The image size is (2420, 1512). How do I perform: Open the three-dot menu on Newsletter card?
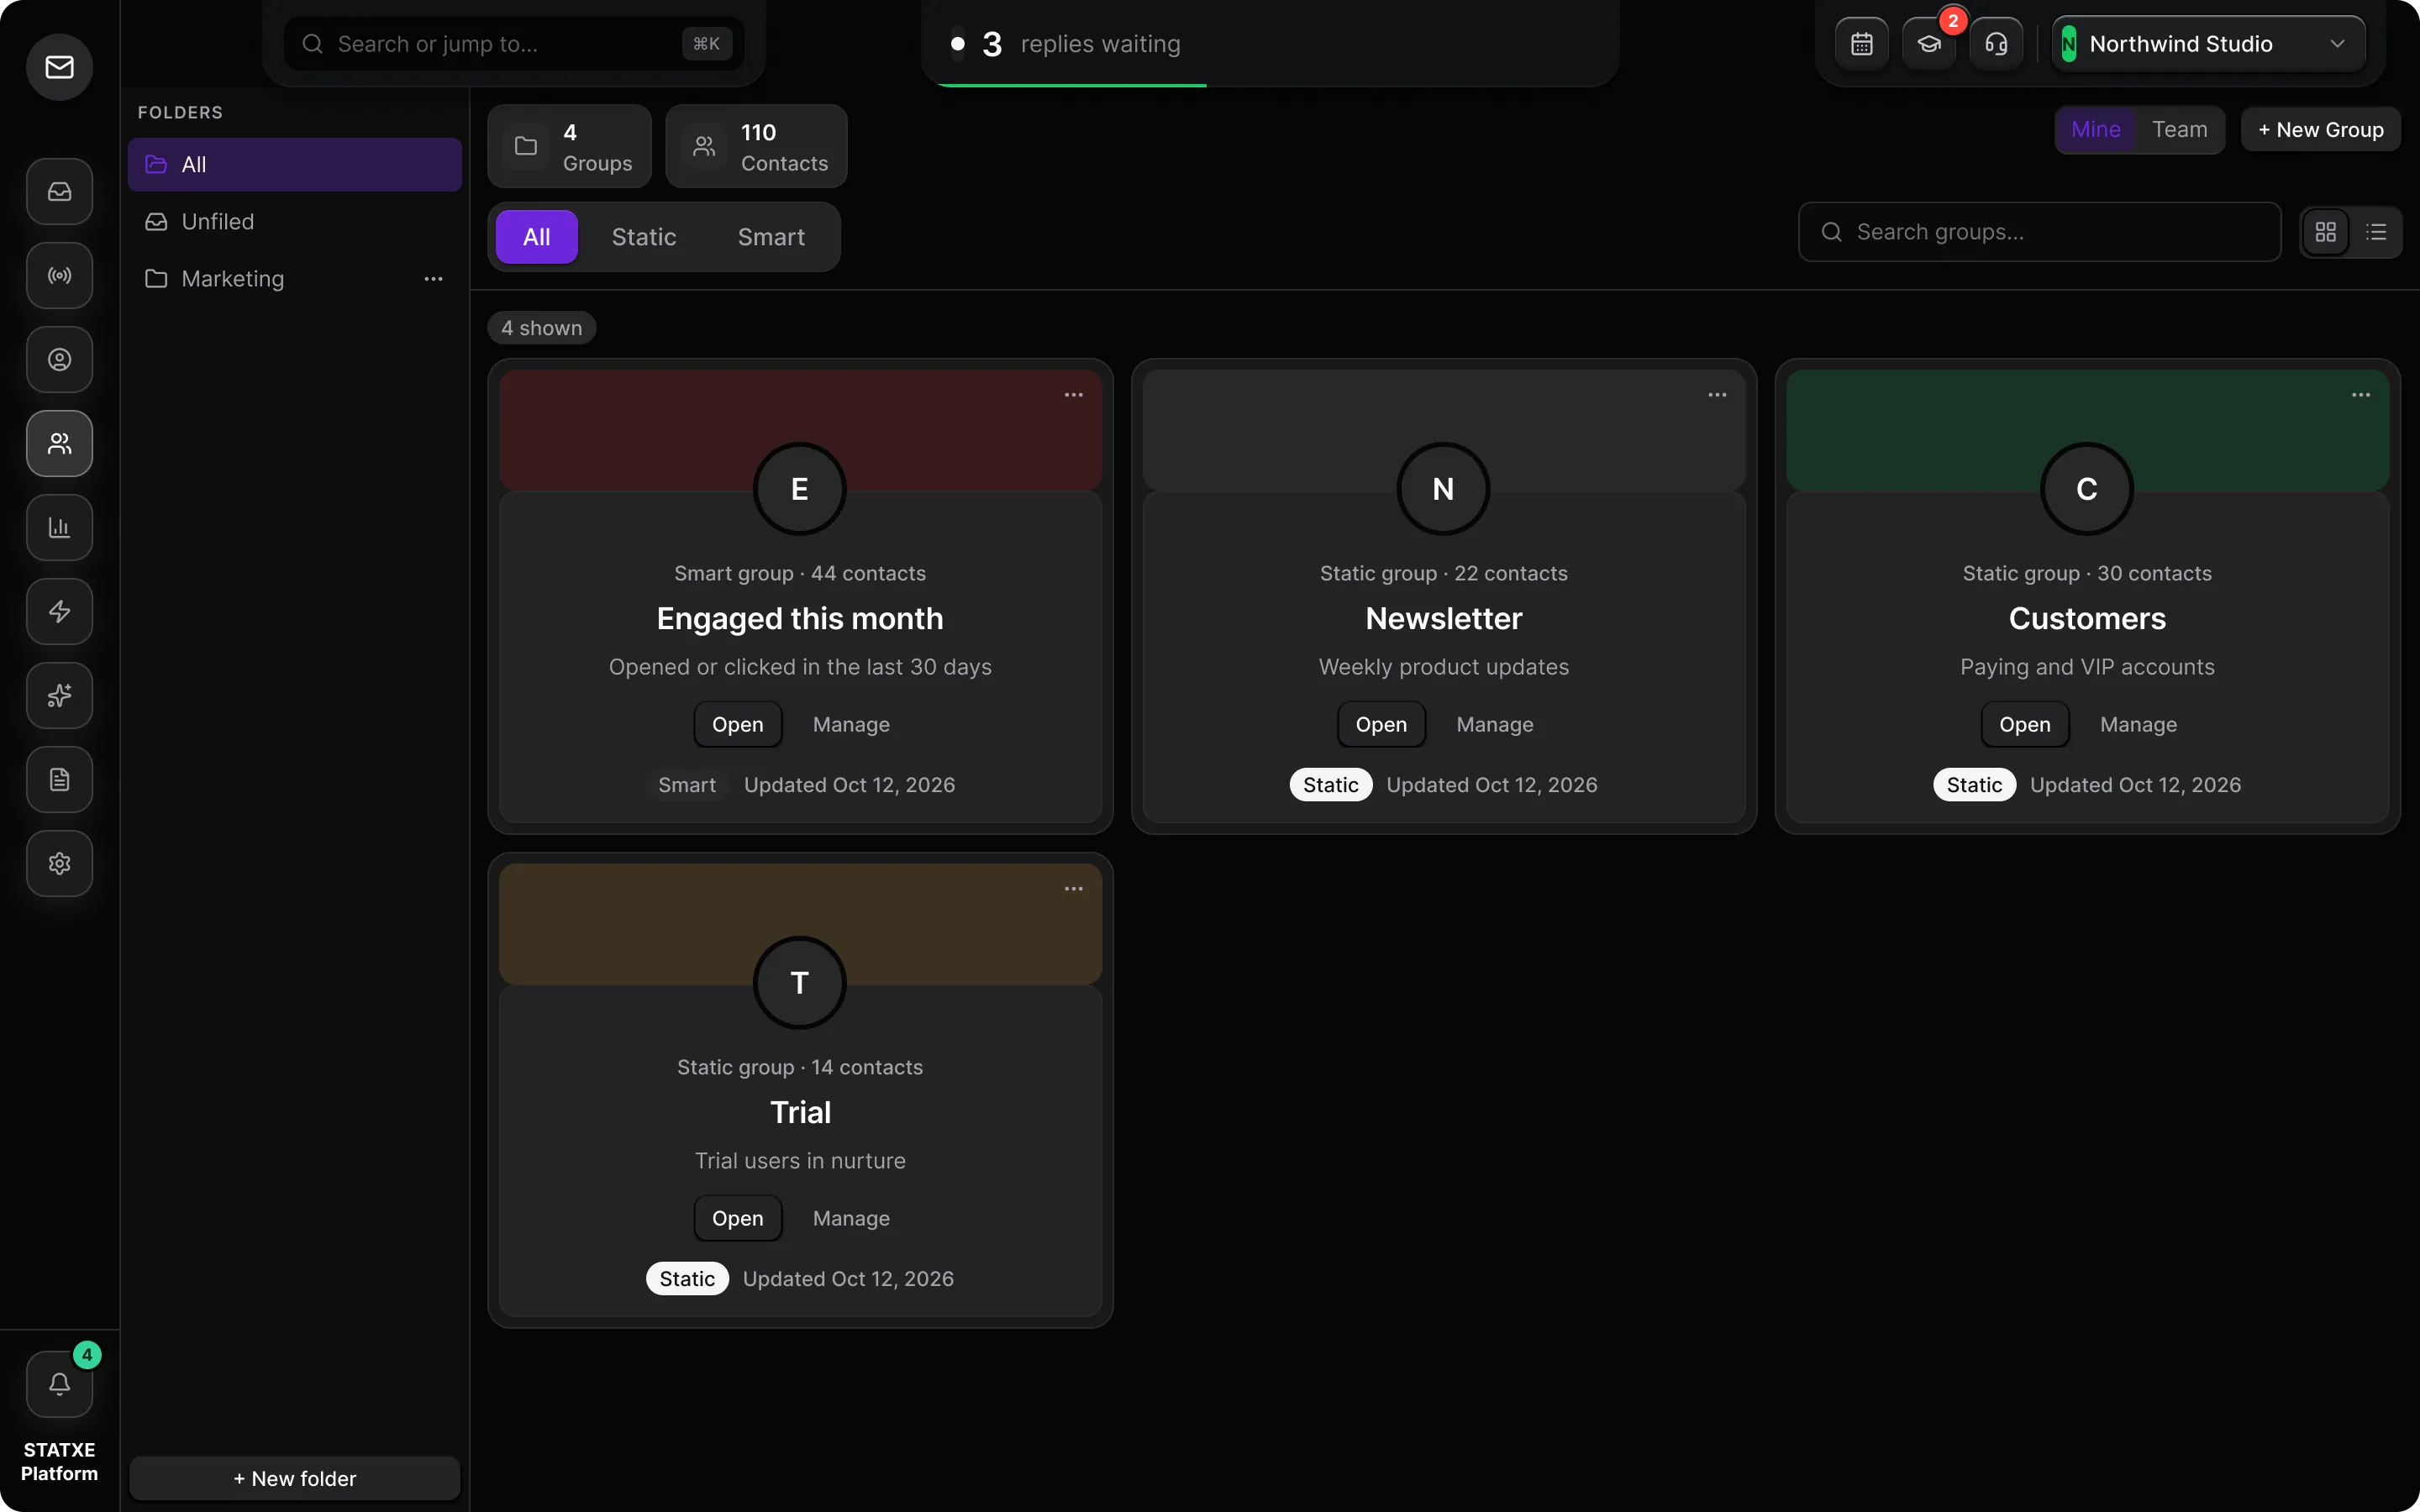click(x=1717, y=395)
